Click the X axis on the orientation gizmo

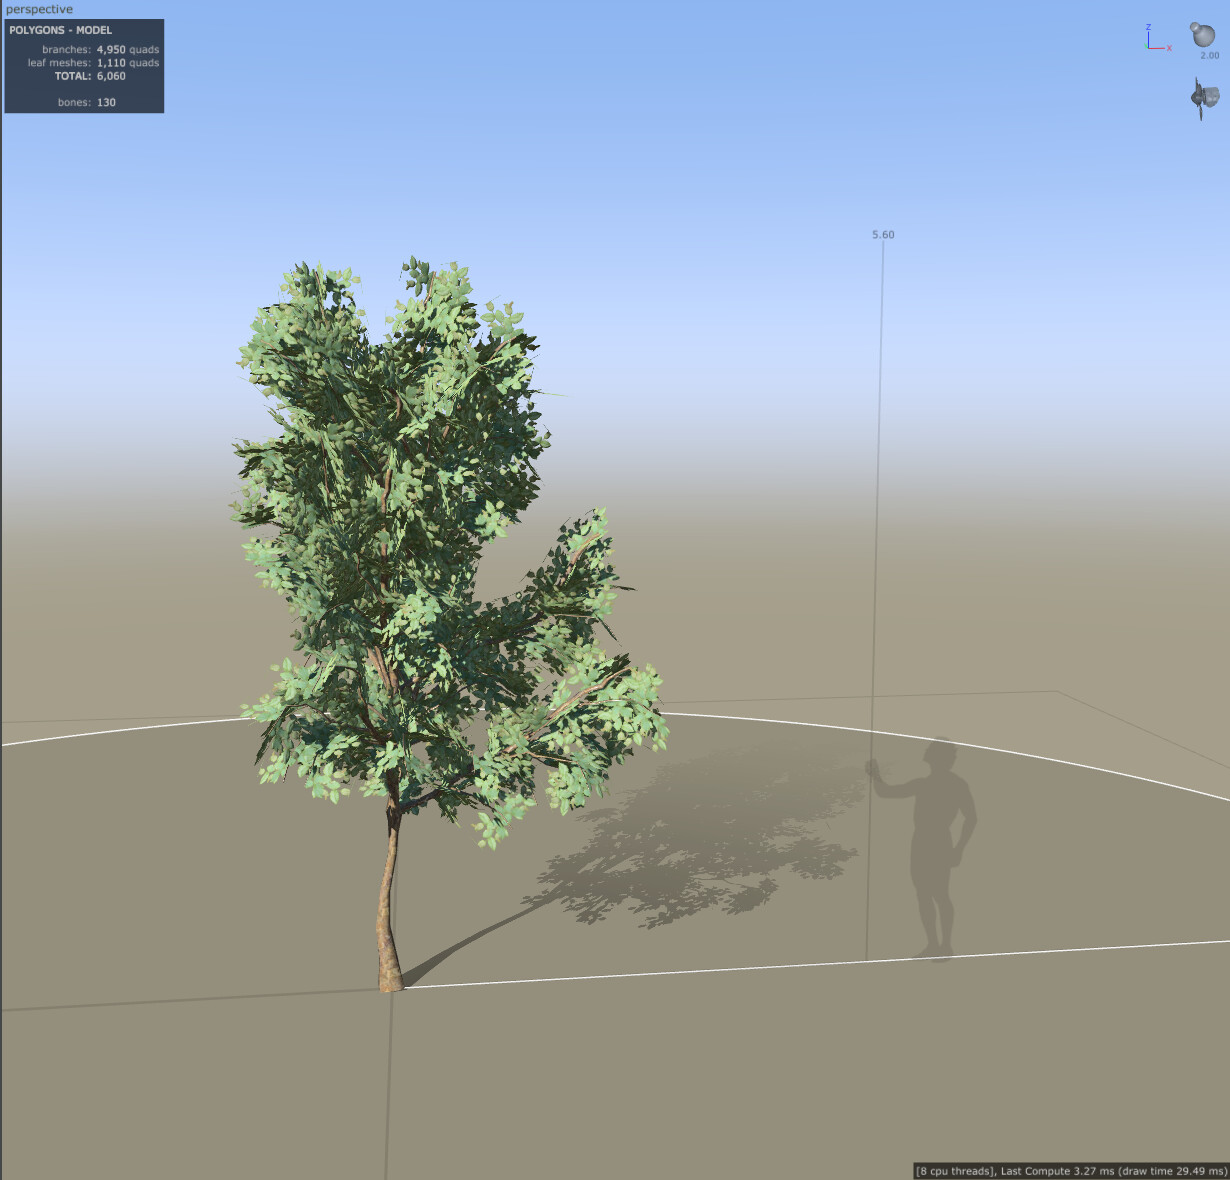click(x=1169, y=48)
